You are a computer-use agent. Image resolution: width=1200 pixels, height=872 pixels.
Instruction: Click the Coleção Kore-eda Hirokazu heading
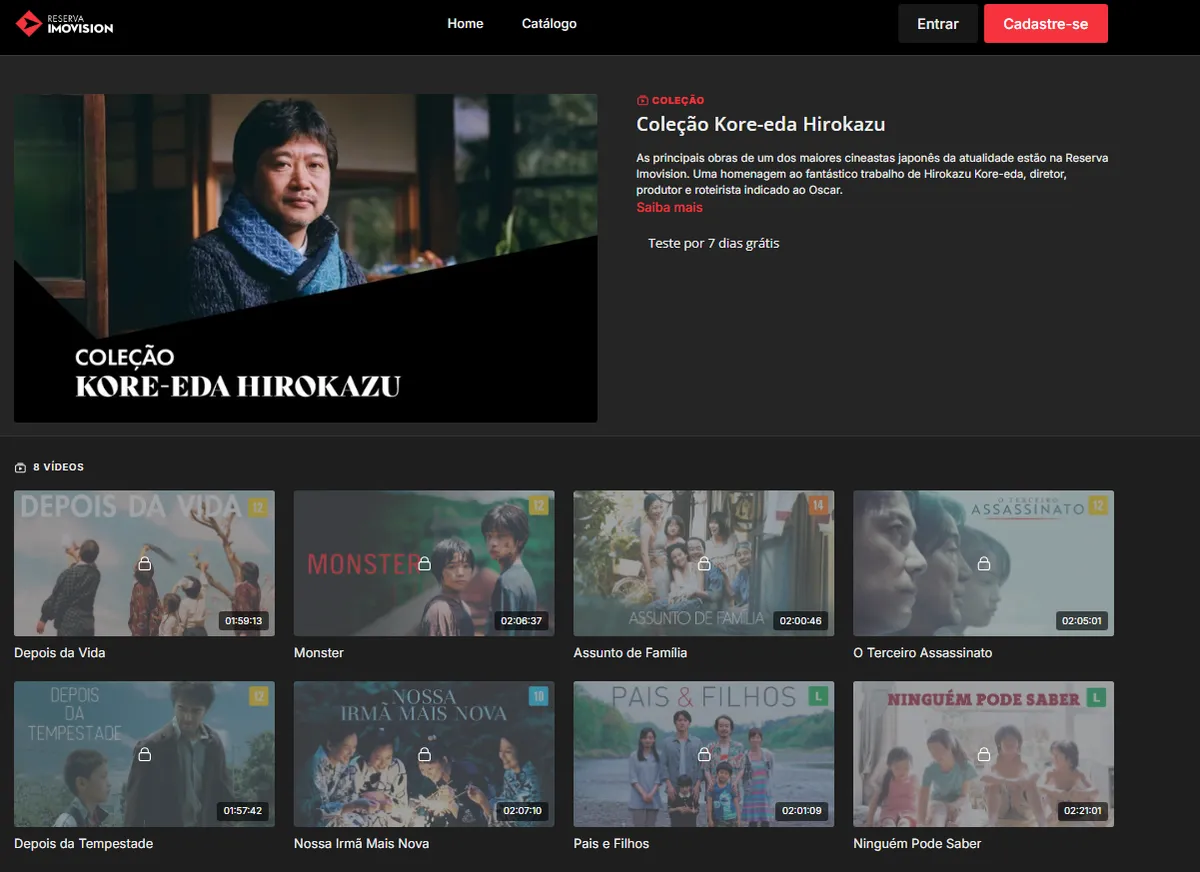coord(761,125)
